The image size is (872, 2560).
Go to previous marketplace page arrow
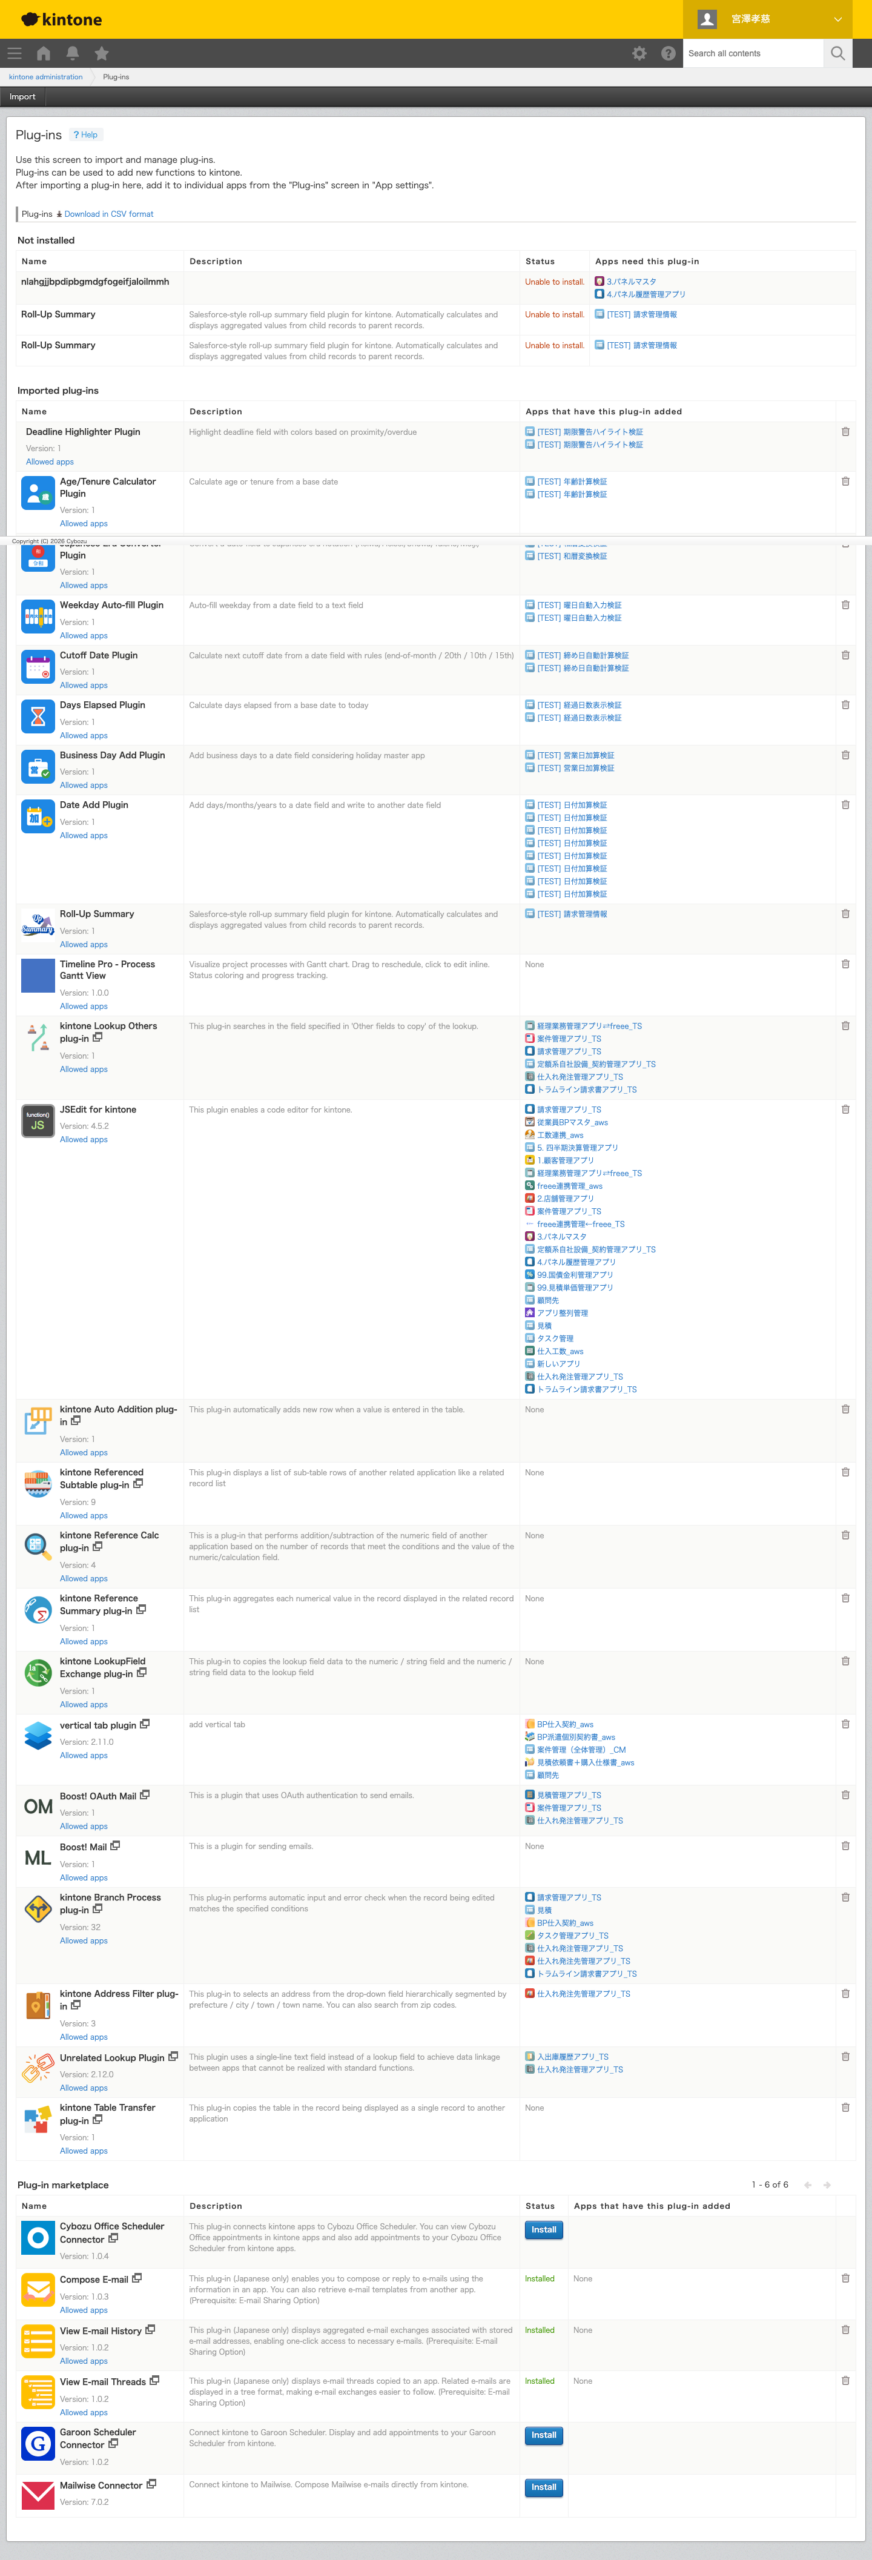point(808,2185)
